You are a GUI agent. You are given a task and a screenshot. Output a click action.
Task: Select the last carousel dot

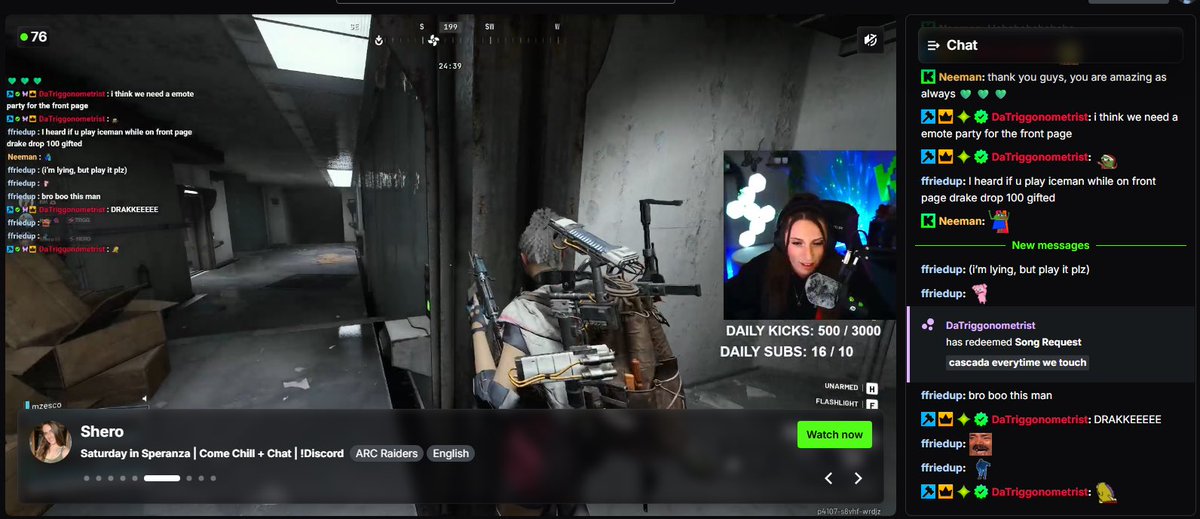213,478
